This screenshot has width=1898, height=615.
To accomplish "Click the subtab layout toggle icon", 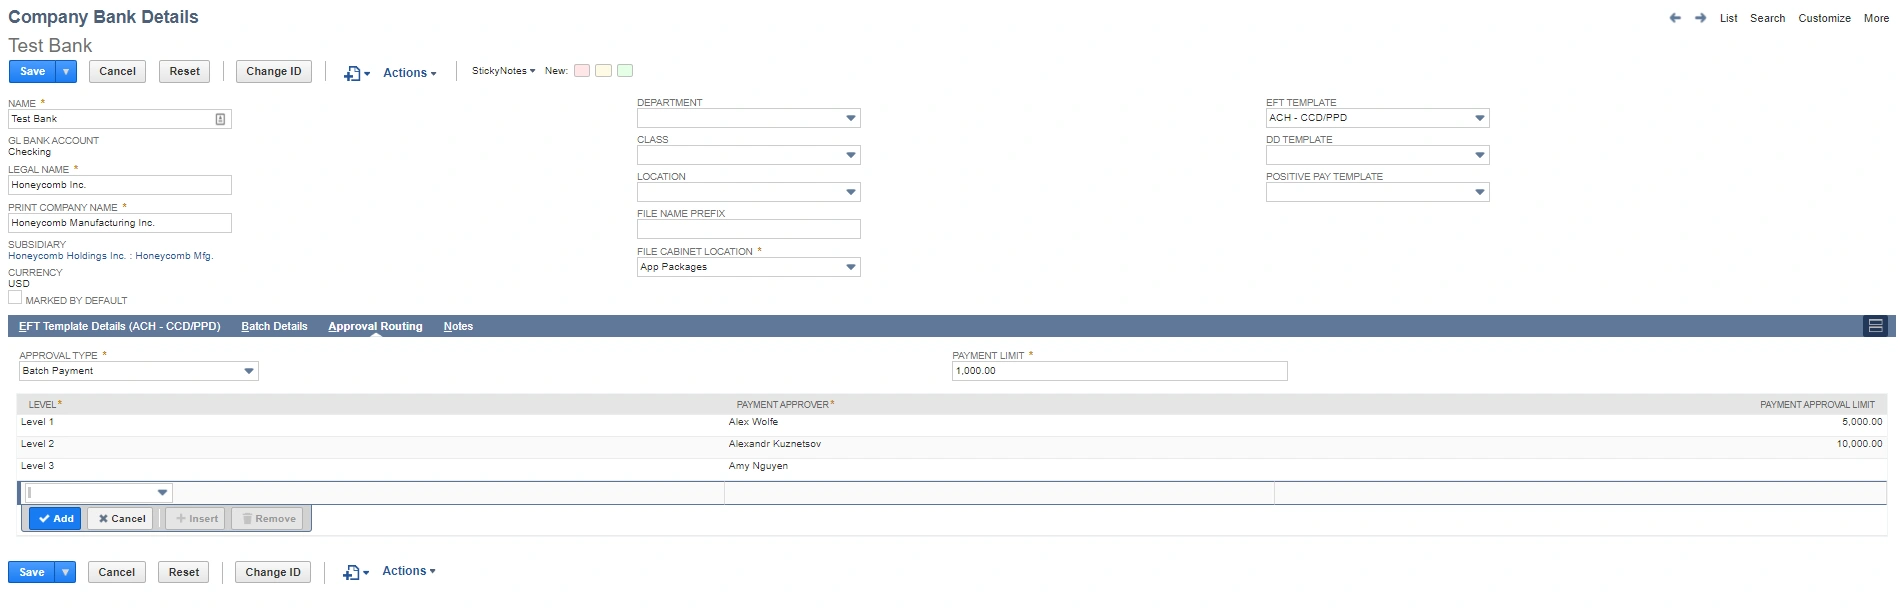I will click(1875, 326).
